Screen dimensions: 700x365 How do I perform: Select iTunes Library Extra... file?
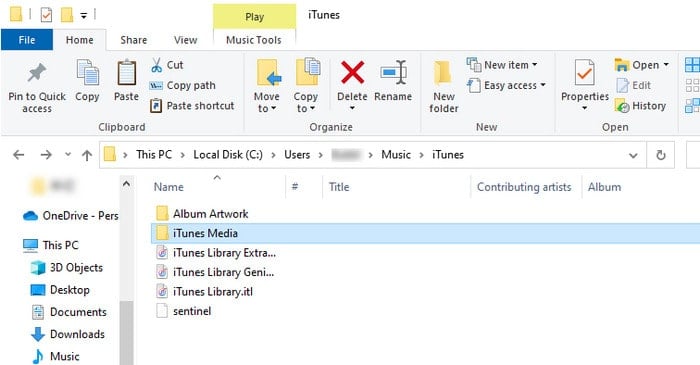[x=216, y=253]
